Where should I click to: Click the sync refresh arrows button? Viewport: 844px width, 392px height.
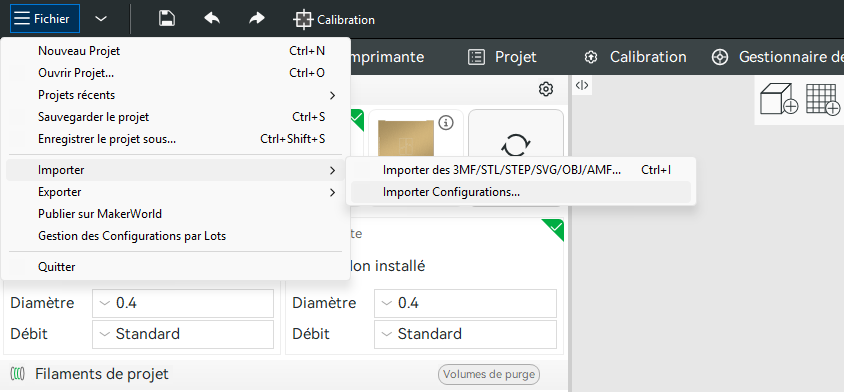(516, 145)
